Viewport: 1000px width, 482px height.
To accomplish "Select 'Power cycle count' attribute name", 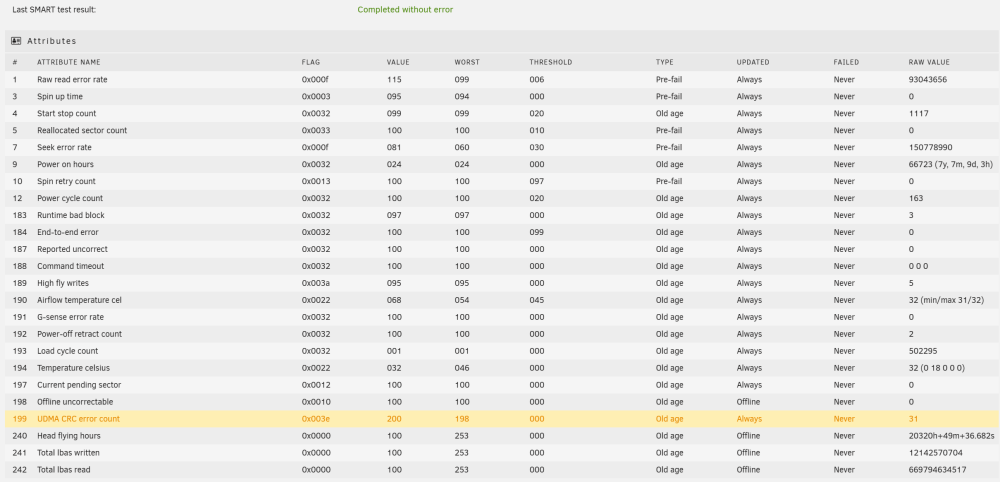I will [x=70, y=198].
